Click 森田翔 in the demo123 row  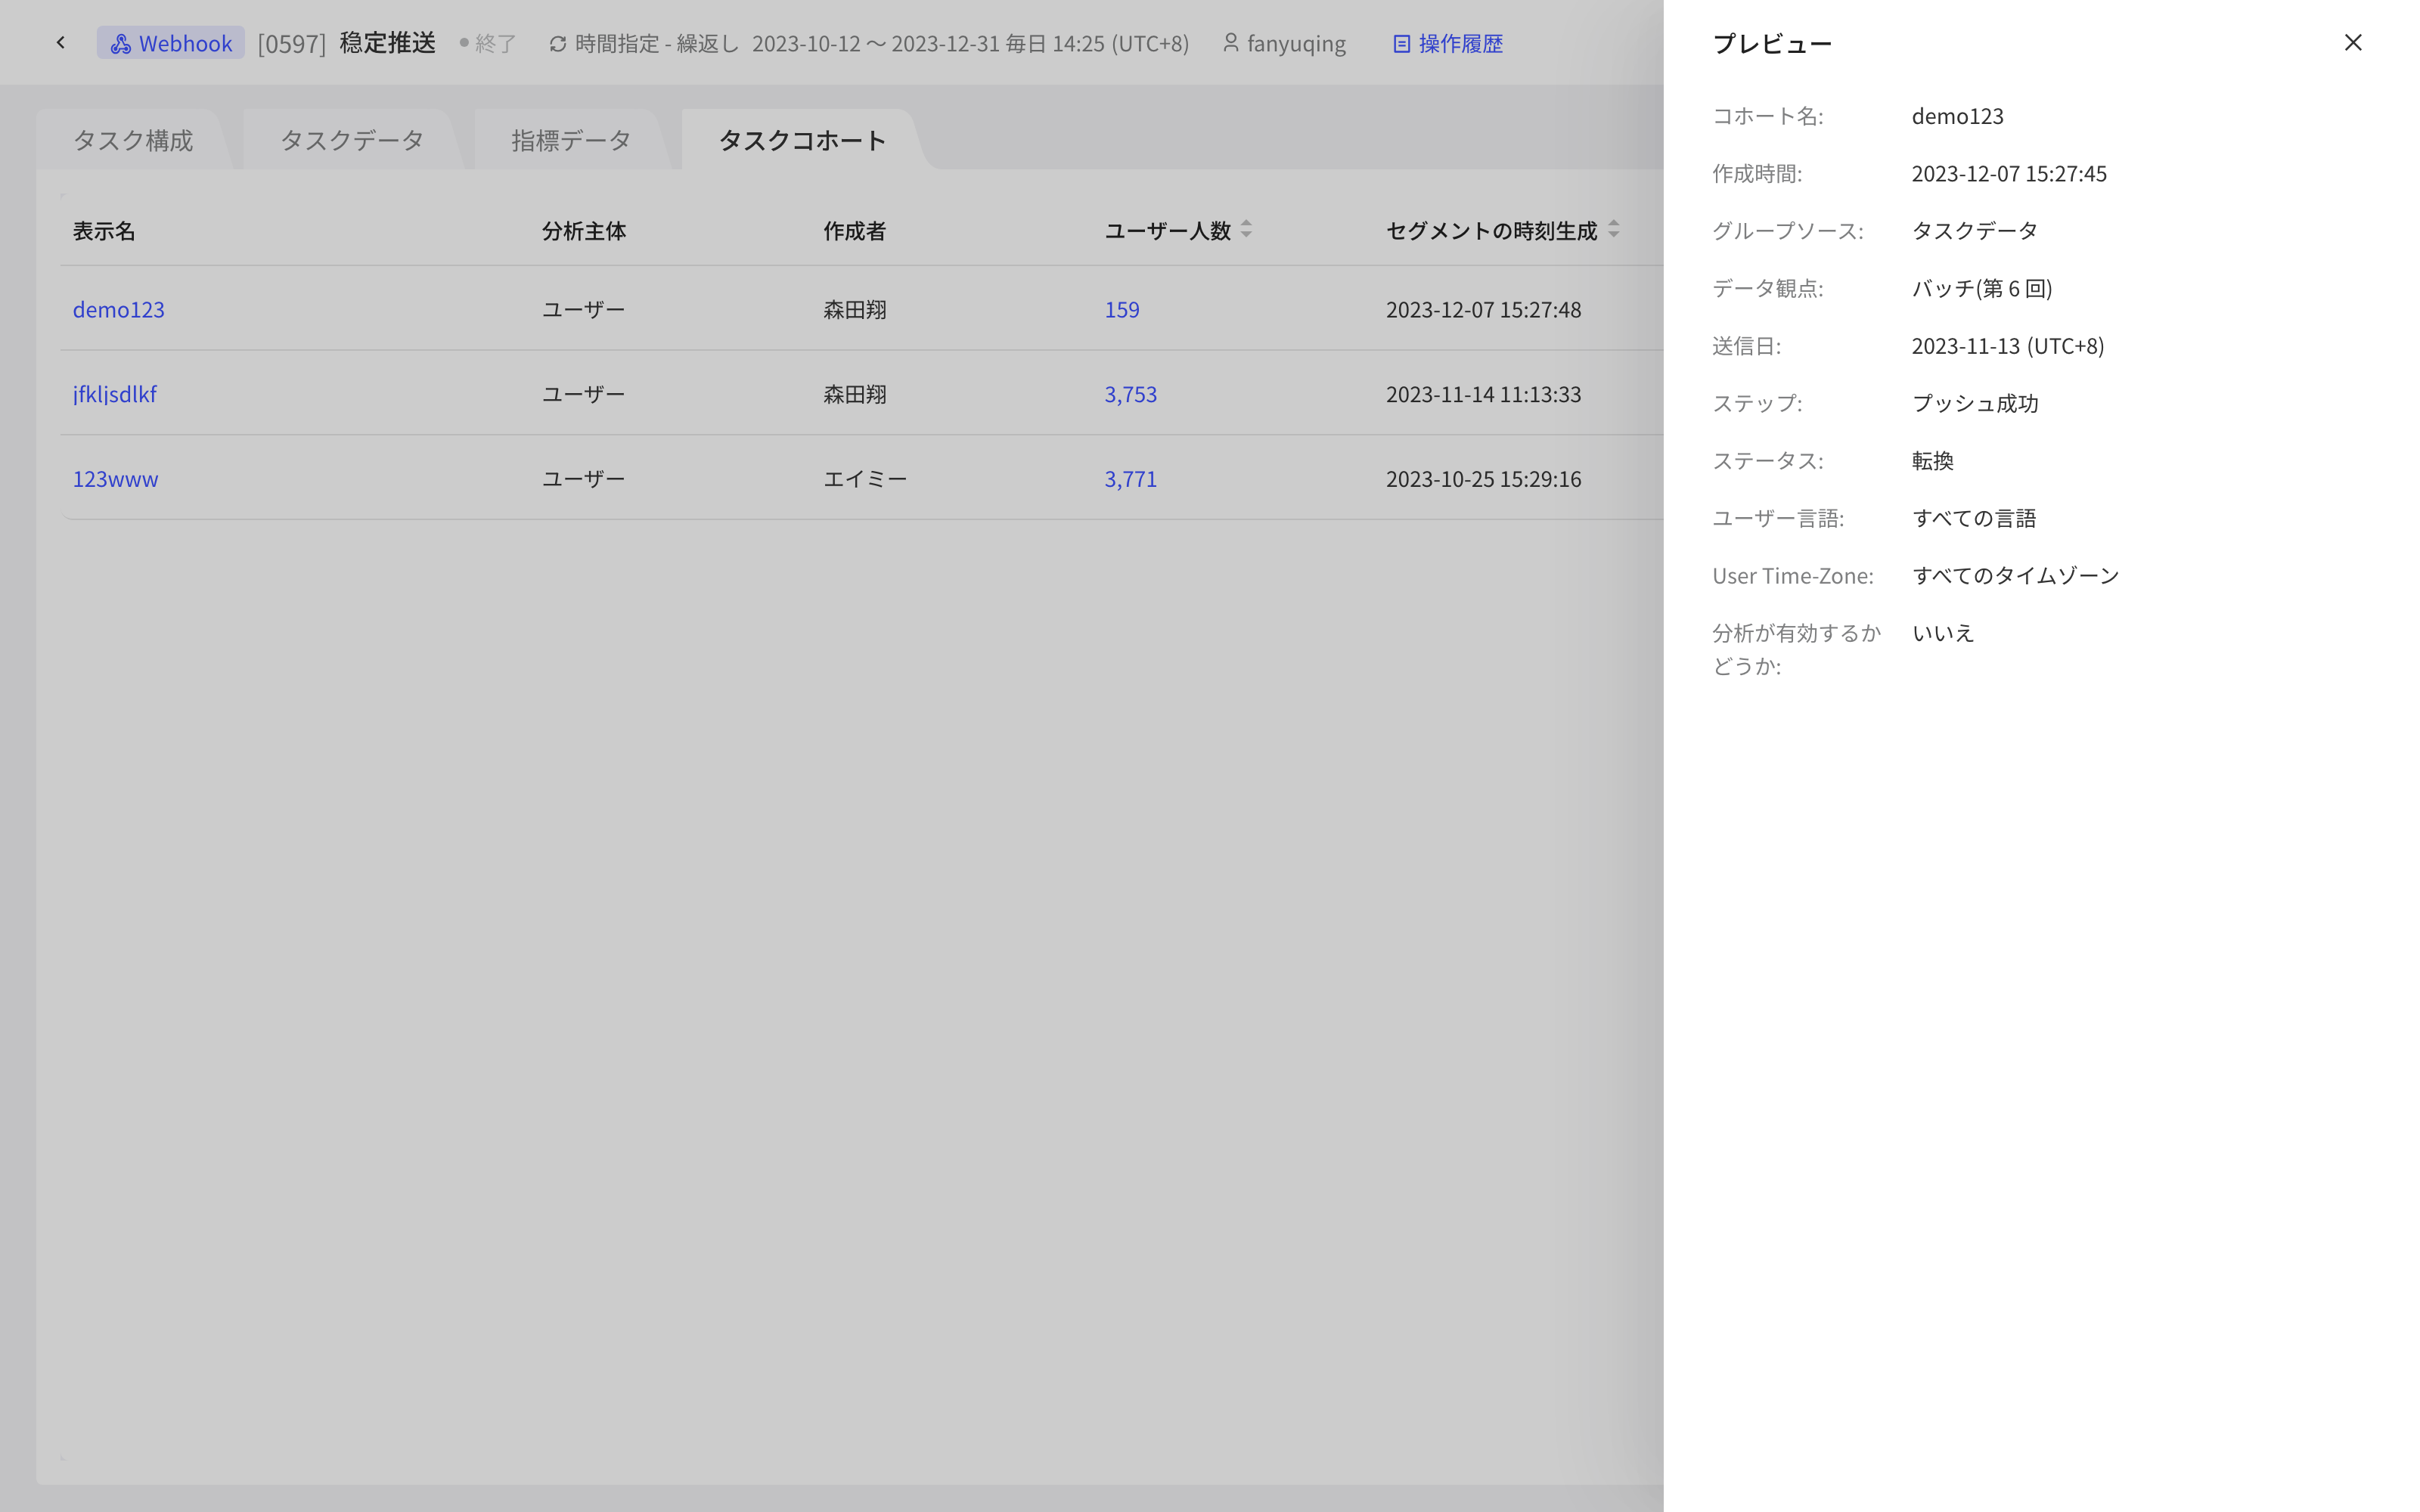pyautogui.click(x=855, y=309)
